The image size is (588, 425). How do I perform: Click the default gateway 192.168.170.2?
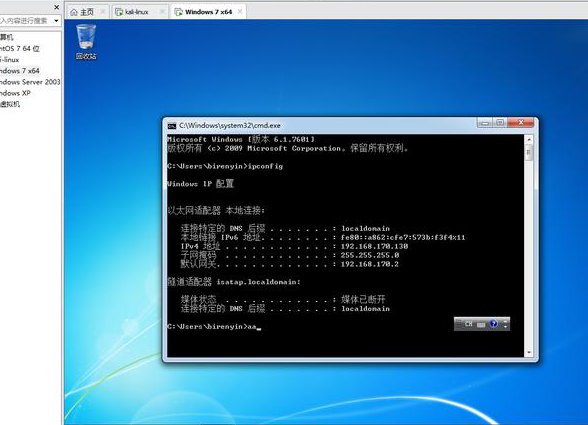pos(369,264)
